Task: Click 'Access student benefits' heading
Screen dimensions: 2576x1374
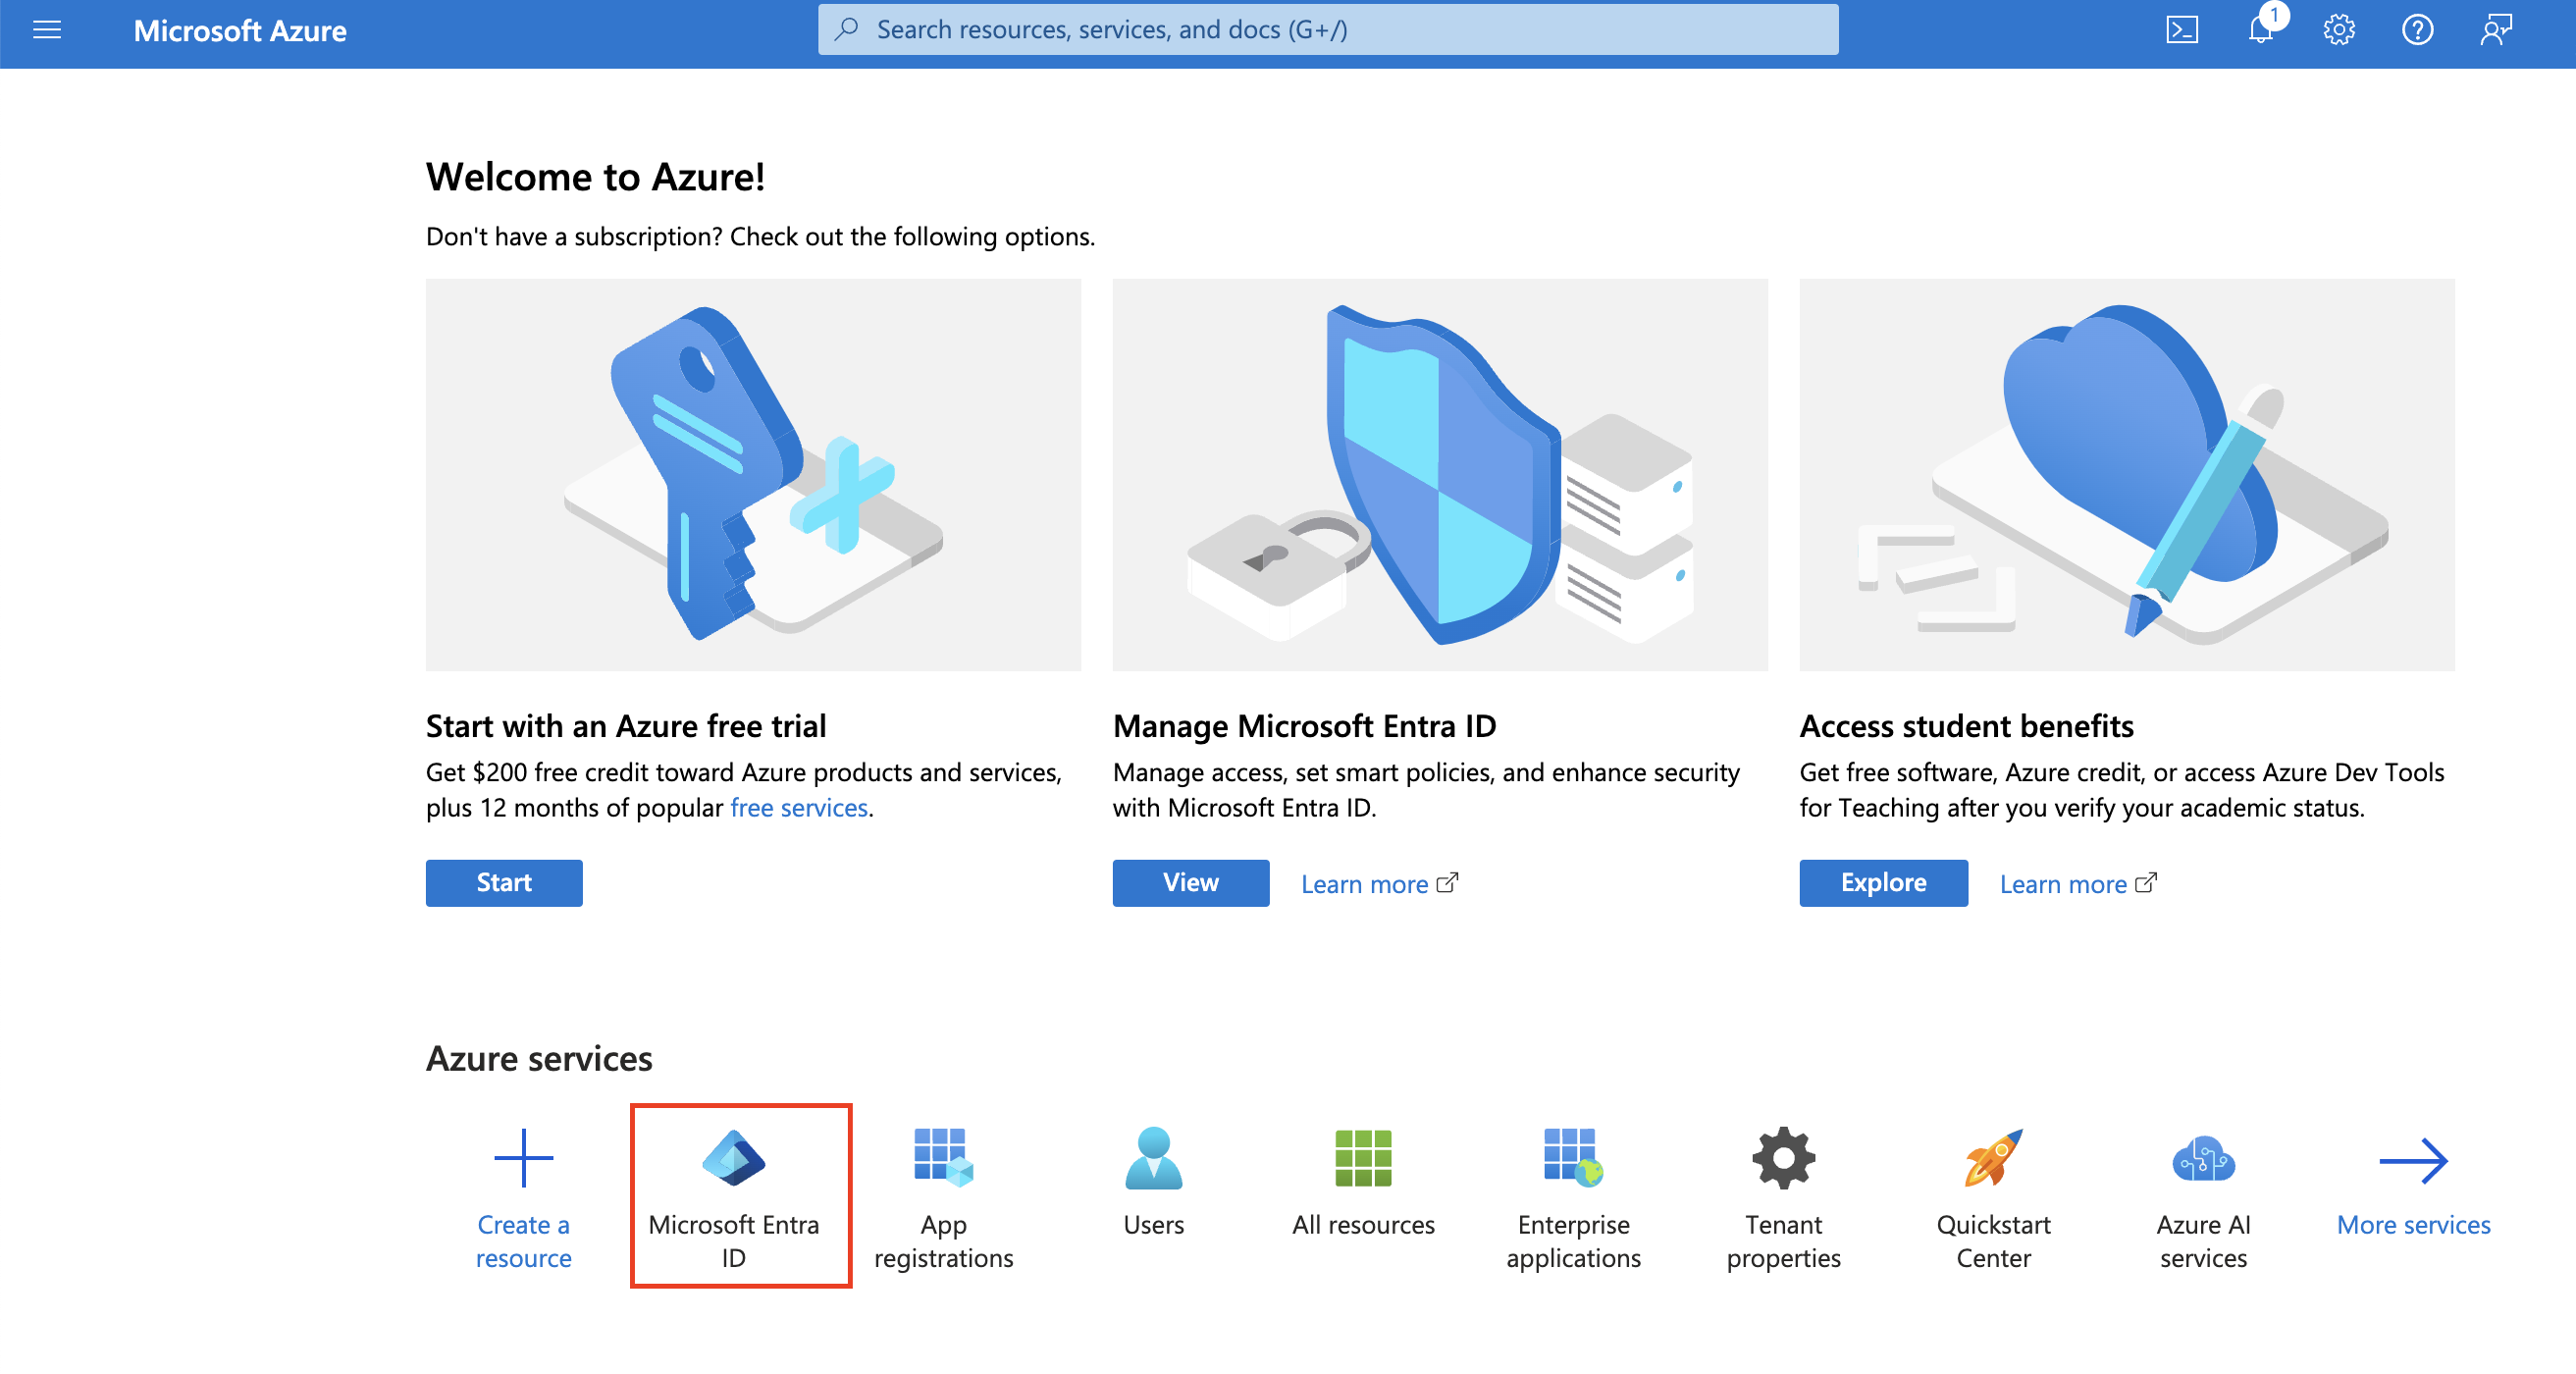Action: 1967,726
